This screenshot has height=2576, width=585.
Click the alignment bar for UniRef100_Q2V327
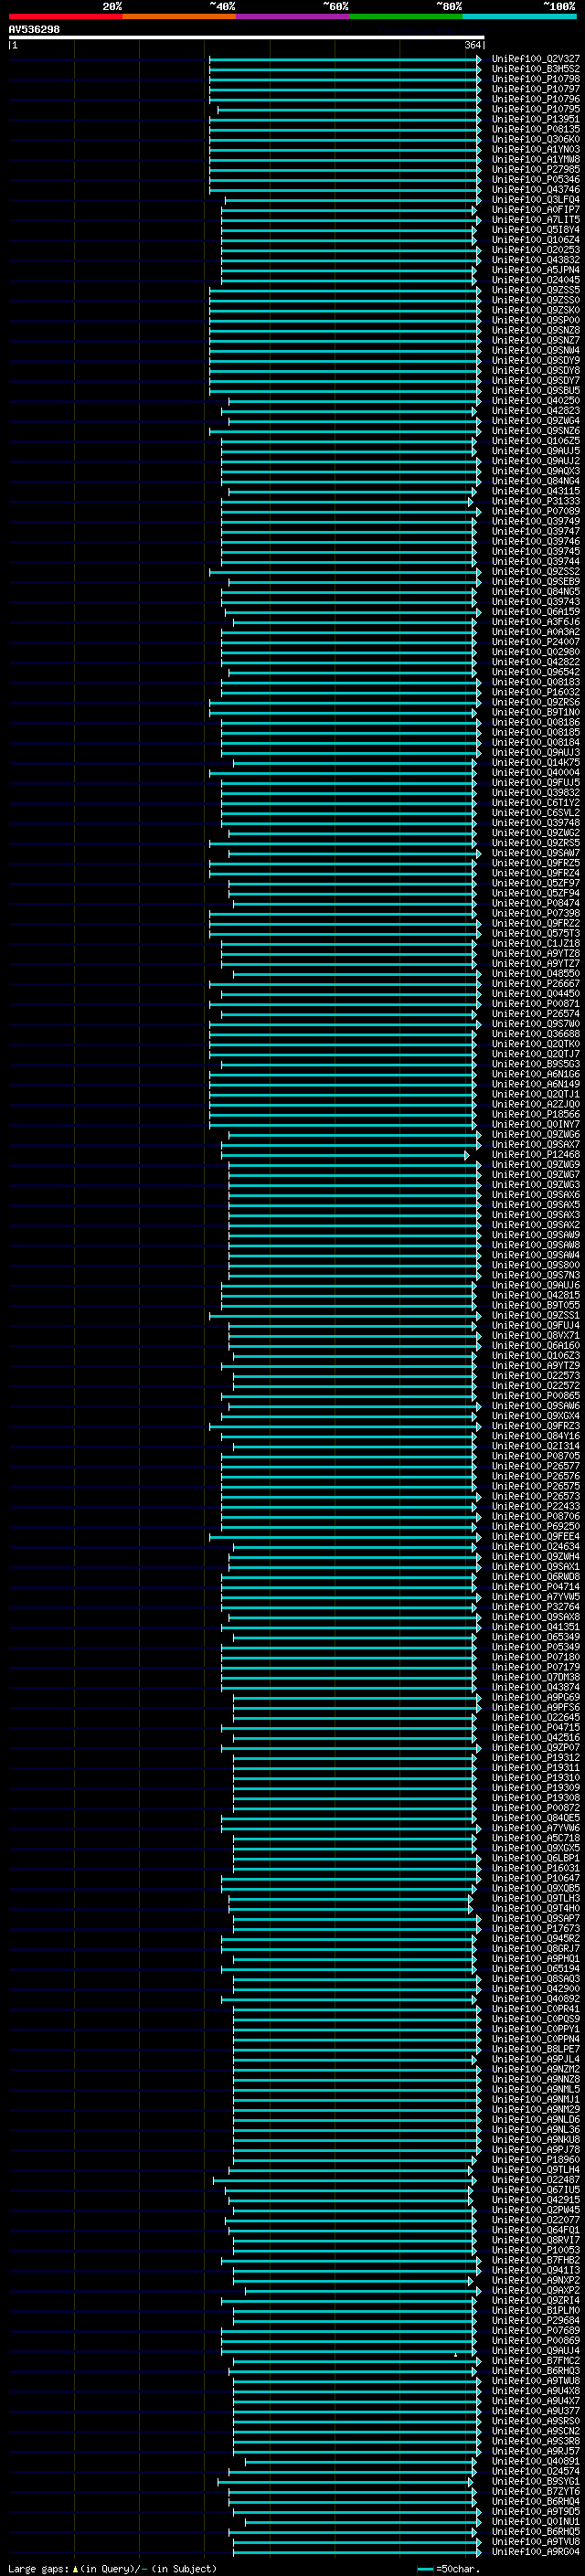tap(345, 59)
